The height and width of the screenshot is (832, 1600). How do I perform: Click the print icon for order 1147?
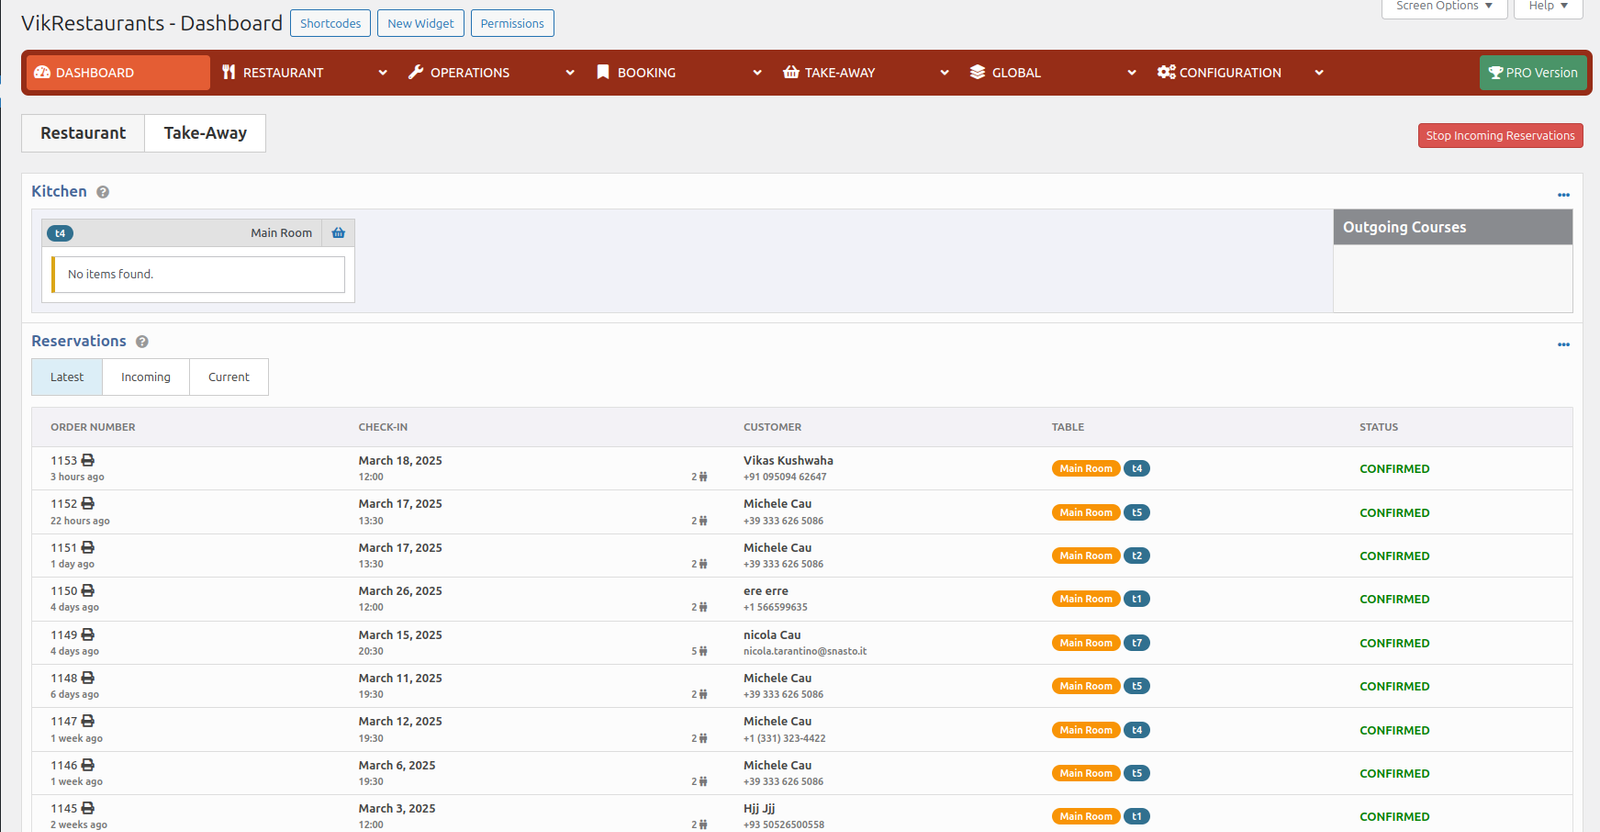88,720
